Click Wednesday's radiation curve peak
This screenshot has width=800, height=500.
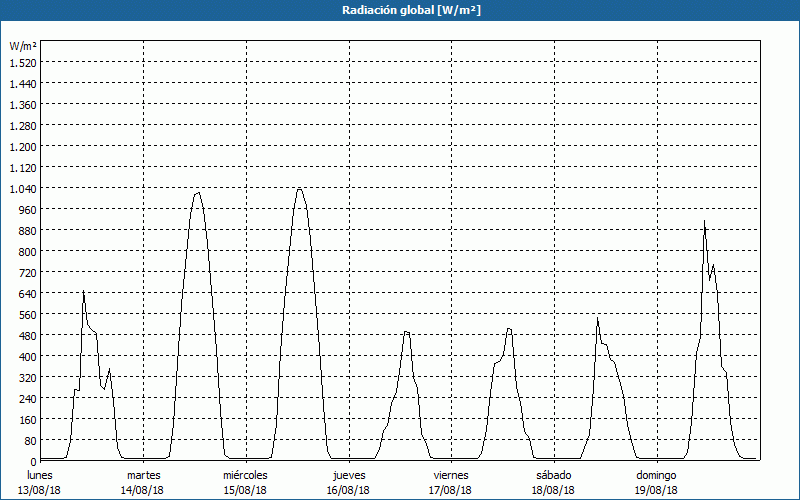(x=299, y=189)
